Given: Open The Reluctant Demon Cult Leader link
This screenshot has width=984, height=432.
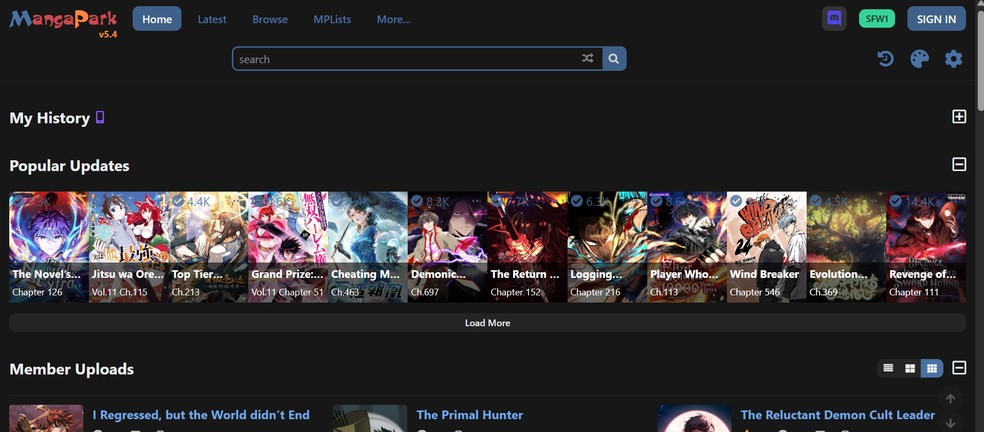Looking at the screenshot, I should [x=838, y=414].
